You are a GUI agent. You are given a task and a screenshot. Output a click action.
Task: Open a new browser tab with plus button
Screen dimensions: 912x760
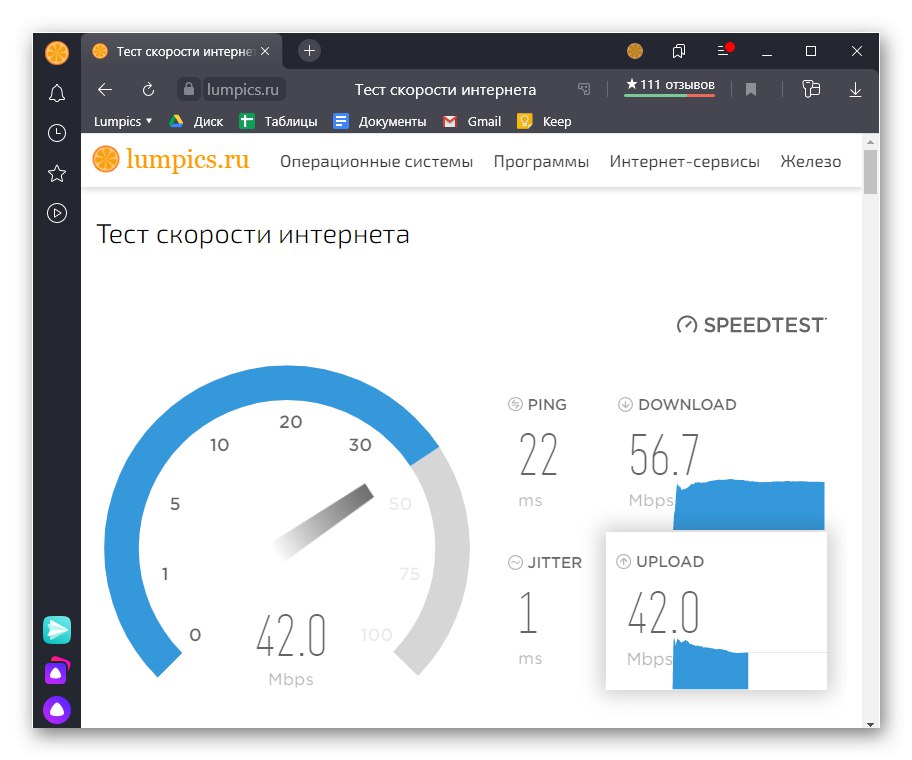[308, 50]
